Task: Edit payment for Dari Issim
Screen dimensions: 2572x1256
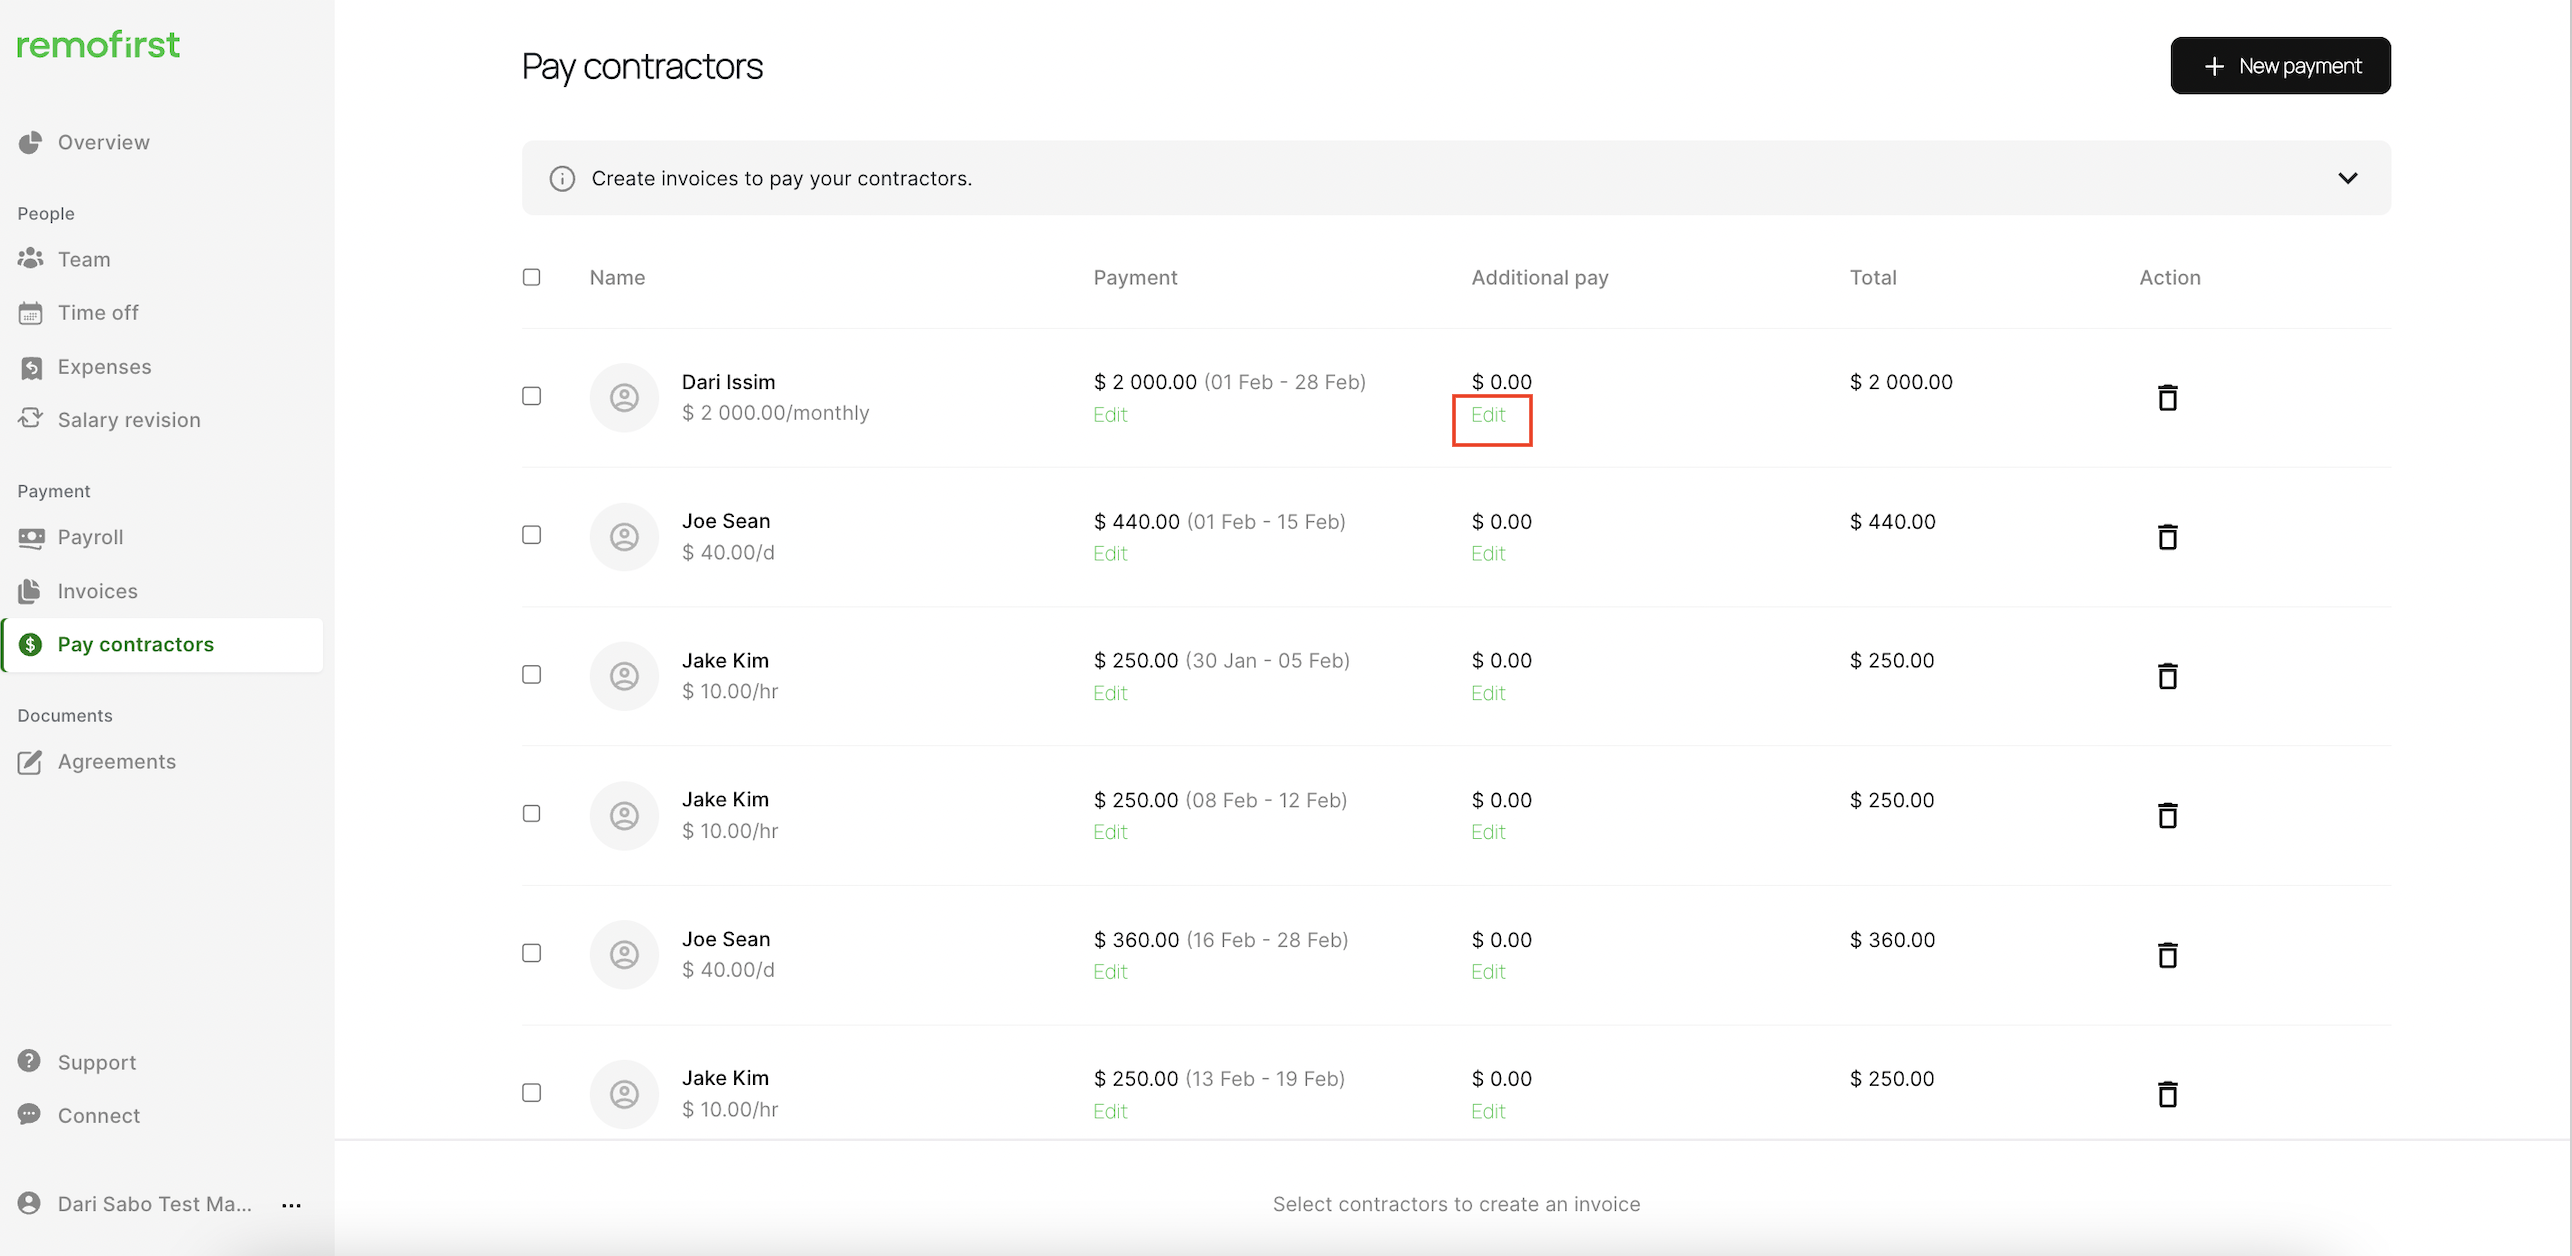Action: [x=1110, y=414]
